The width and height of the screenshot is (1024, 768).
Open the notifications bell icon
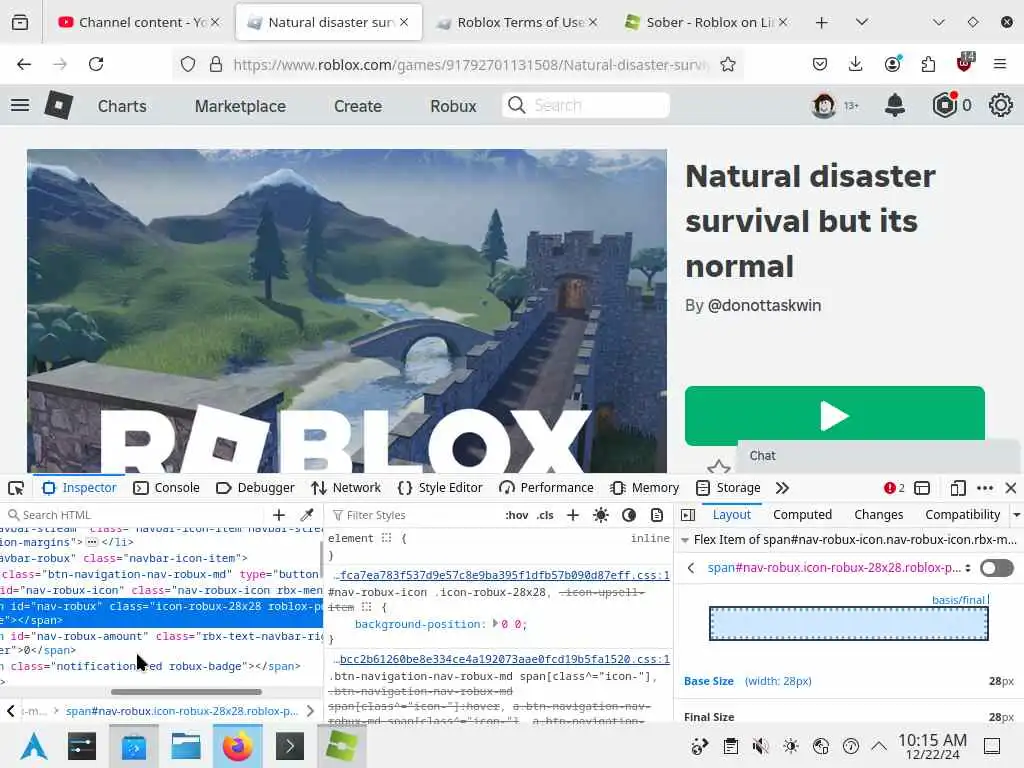tap(895, 105)
